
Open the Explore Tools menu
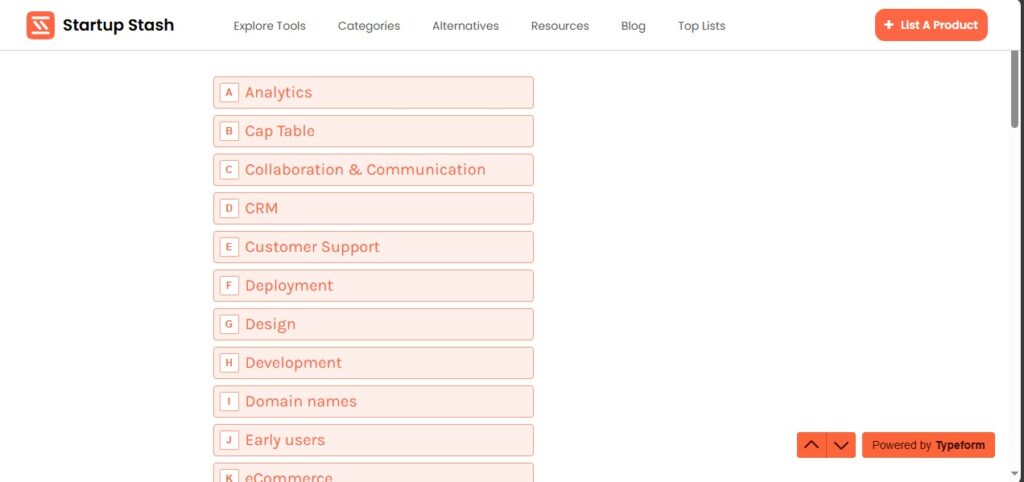pyautogui.click(x=269, y=26)
